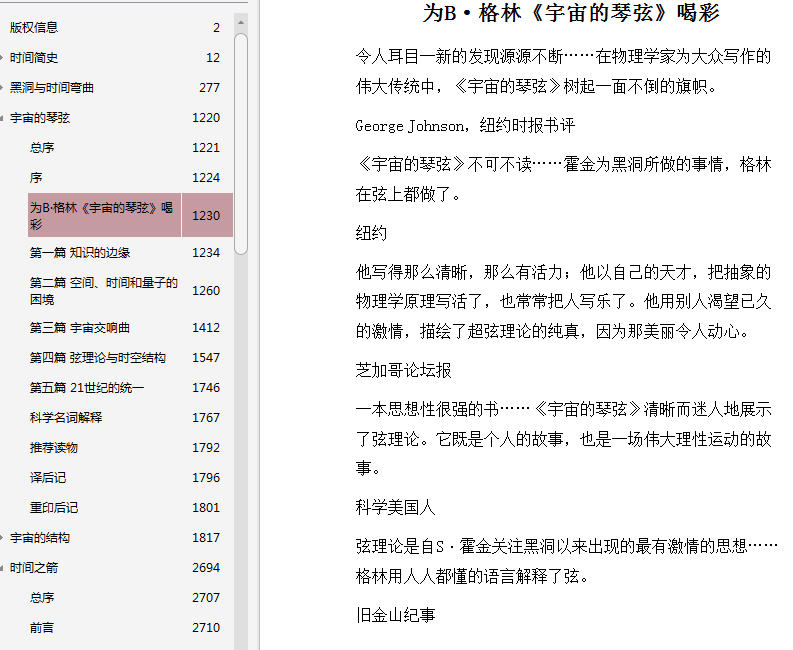793x650 pixels.
Task: Expand the 宇宙的结构 tree node
Action: 2,538
